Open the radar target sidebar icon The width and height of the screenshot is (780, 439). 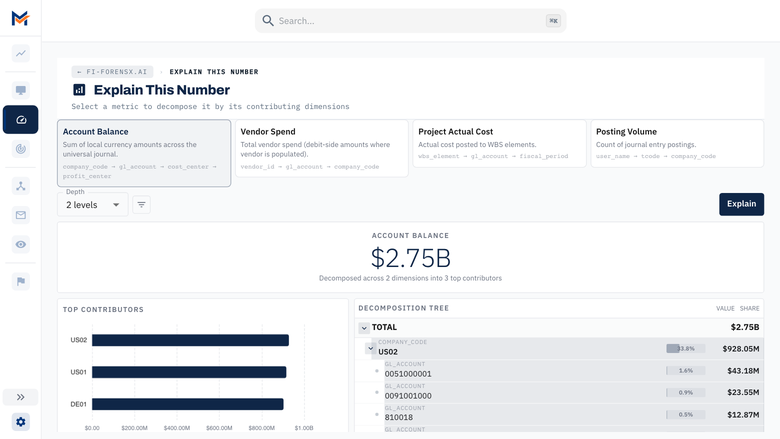tap(20, 149)
